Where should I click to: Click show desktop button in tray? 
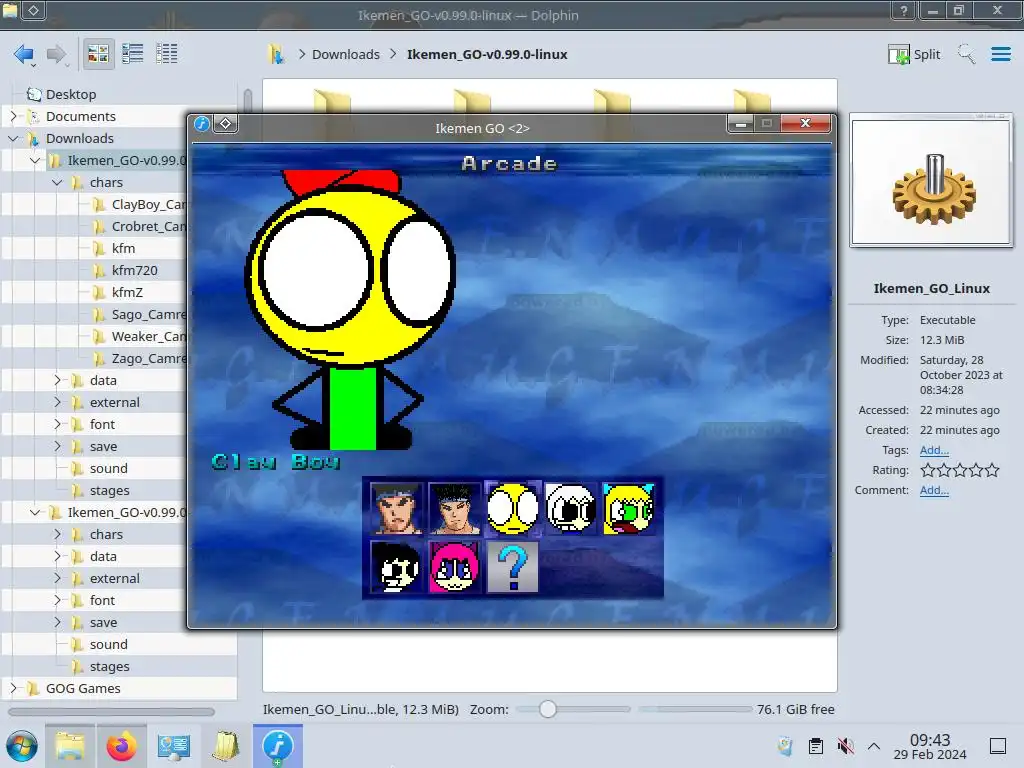click(998, 746)
